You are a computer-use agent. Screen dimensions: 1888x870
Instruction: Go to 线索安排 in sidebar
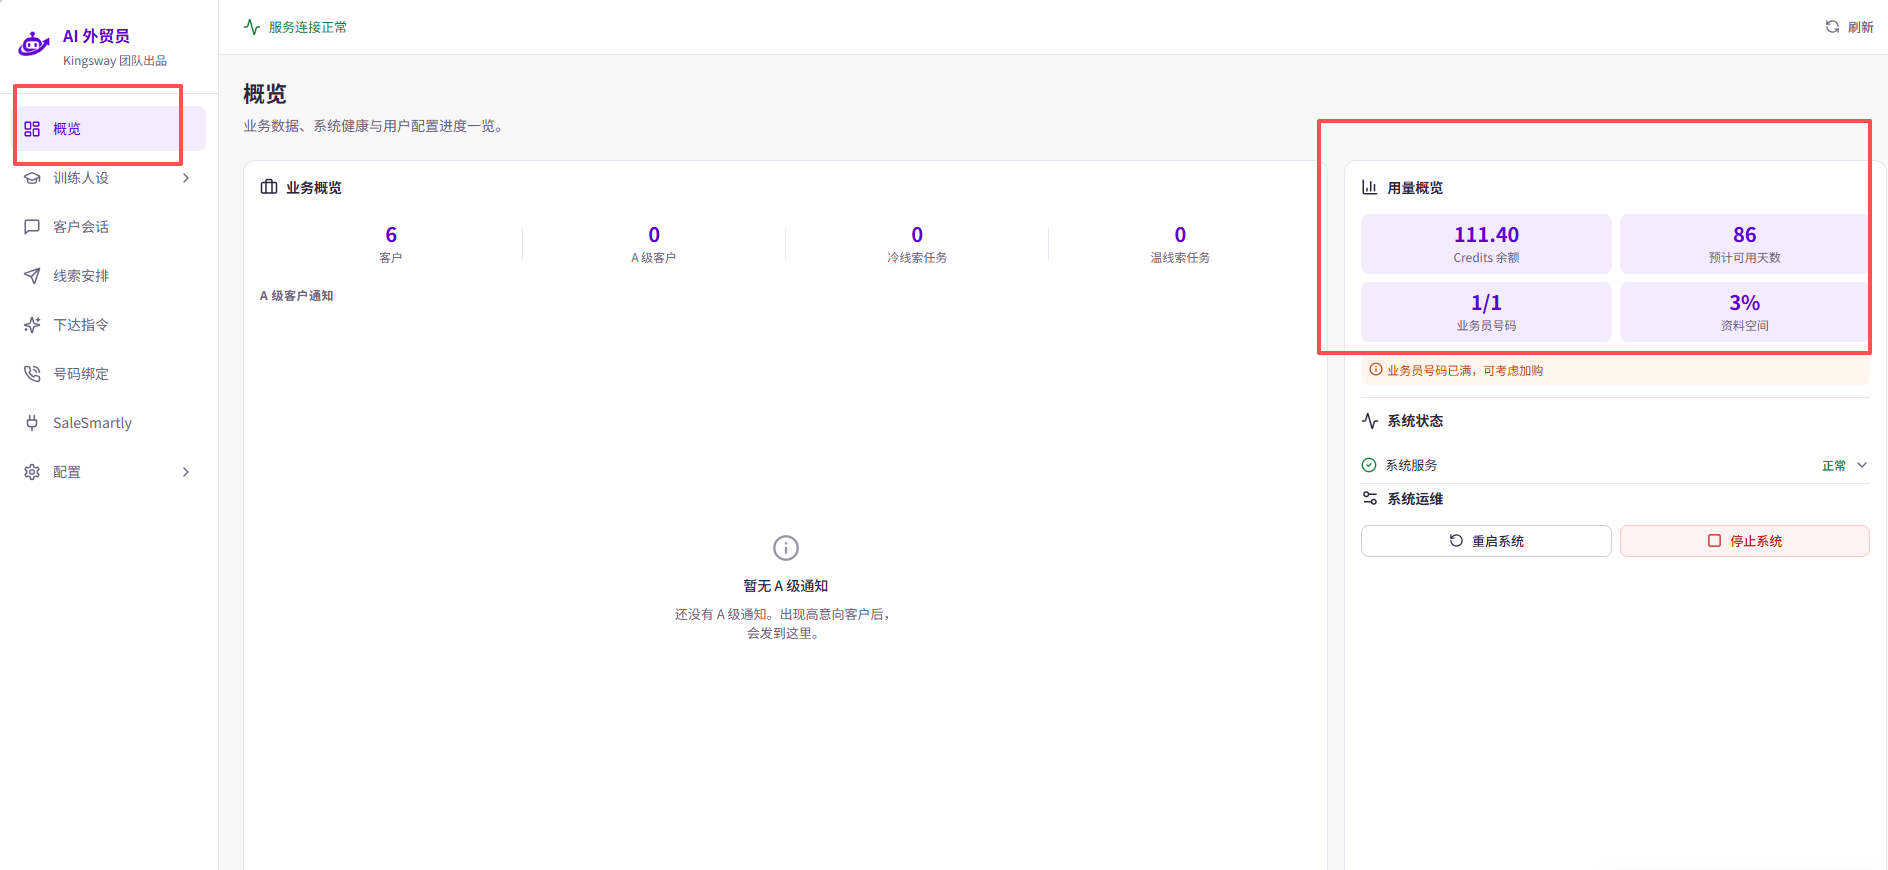tap(110, 276)
